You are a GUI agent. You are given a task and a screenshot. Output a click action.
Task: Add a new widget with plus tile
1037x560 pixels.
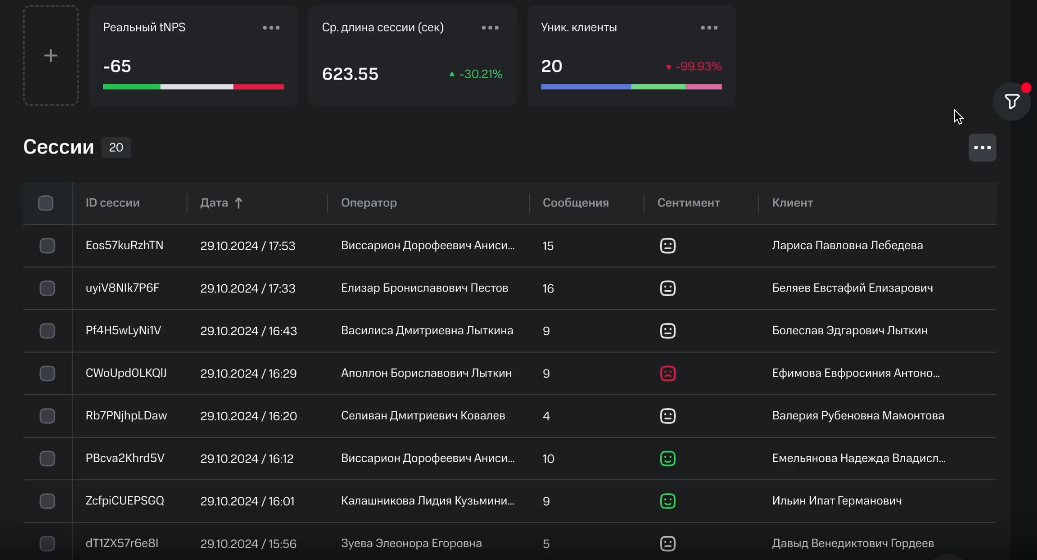[51, 56]
